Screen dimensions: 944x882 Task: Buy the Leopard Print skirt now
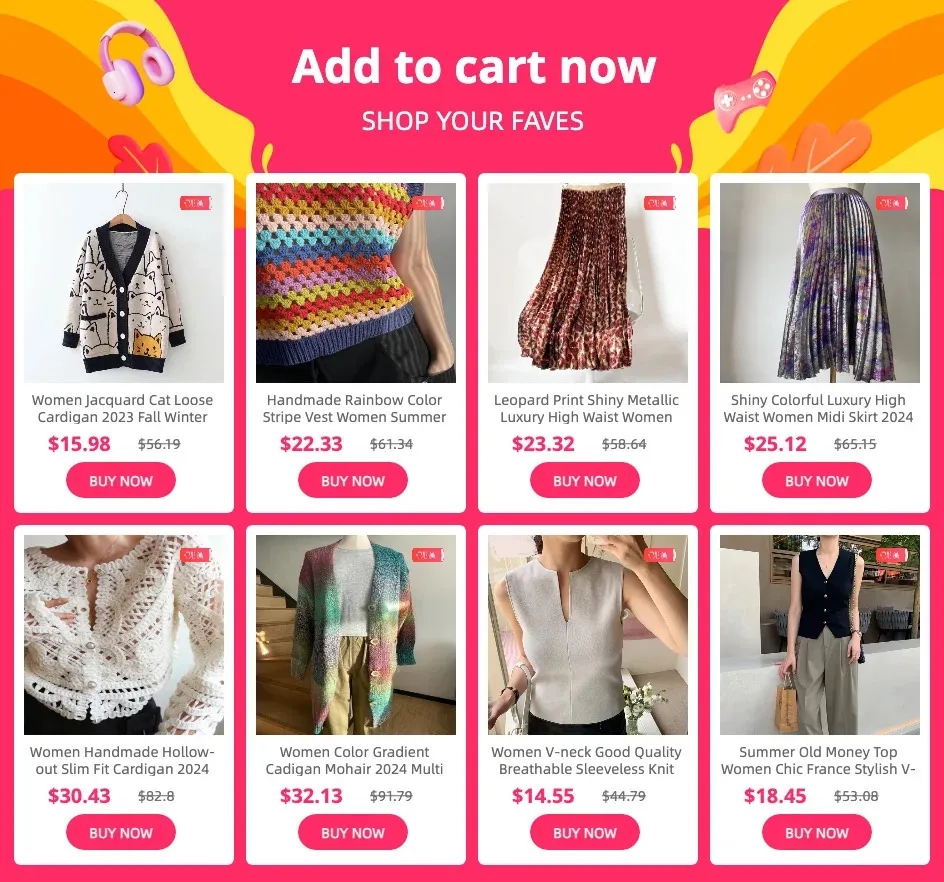(585, 480)
